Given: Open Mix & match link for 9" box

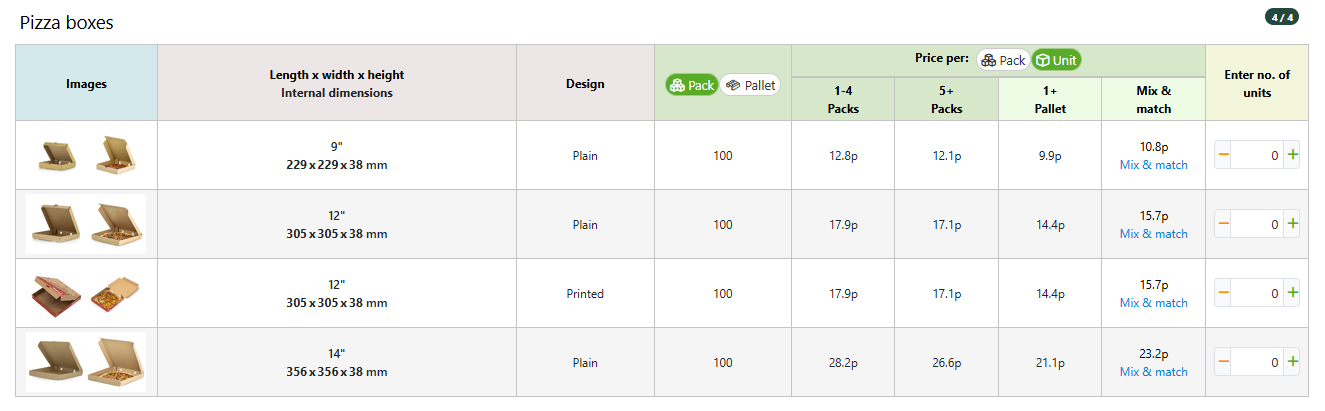Looking at the screenshot, I should [x=1154, y=165].
